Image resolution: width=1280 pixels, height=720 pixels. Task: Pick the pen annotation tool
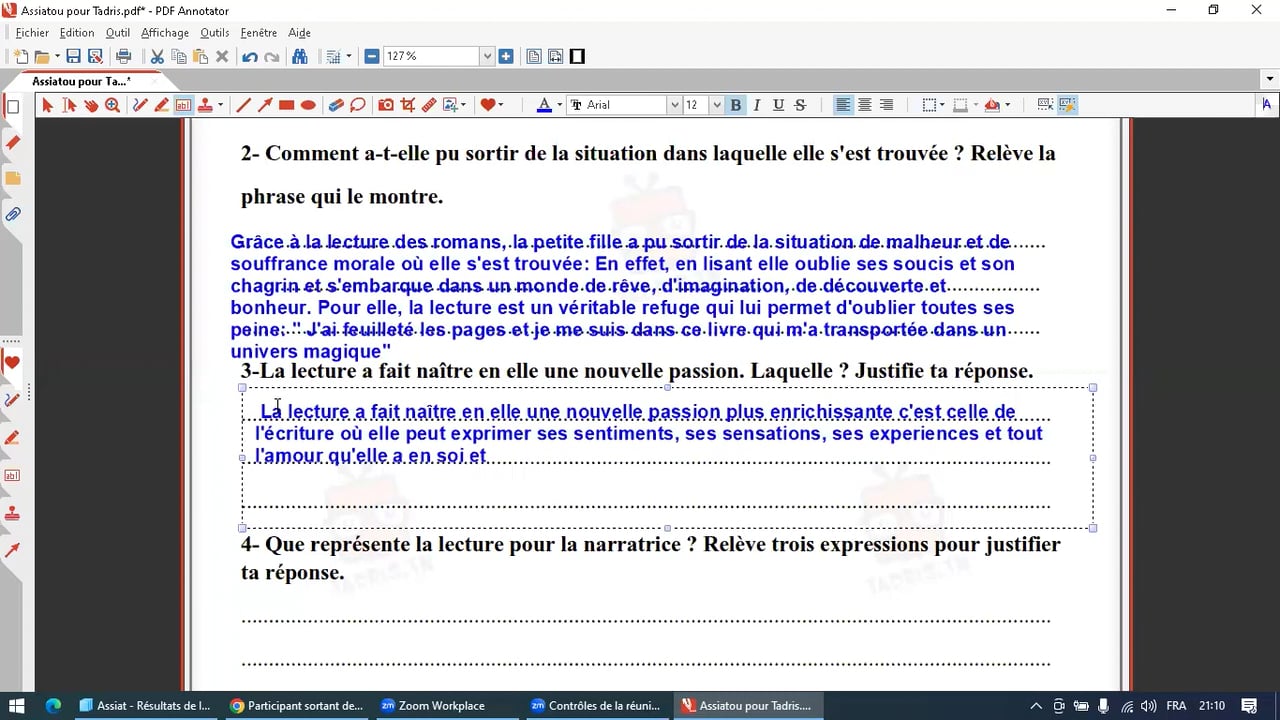[x=140, y=105]
